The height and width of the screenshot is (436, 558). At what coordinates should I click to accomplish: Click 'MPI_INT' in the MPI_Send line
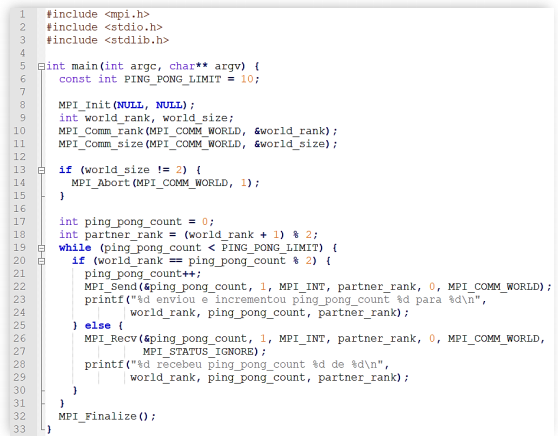[302, 287]
